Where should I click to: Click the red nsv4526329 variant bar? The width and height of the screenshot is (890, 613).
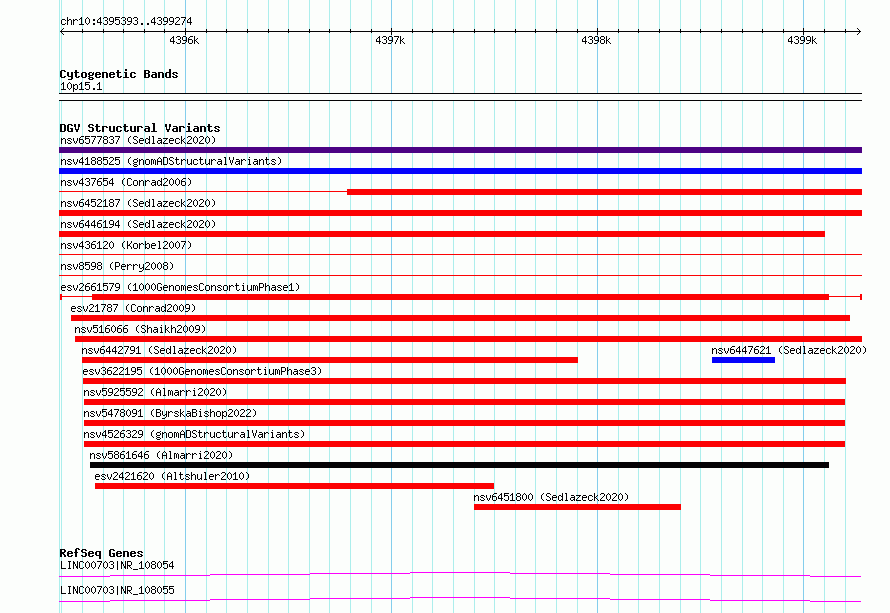[x=464, y=444]
